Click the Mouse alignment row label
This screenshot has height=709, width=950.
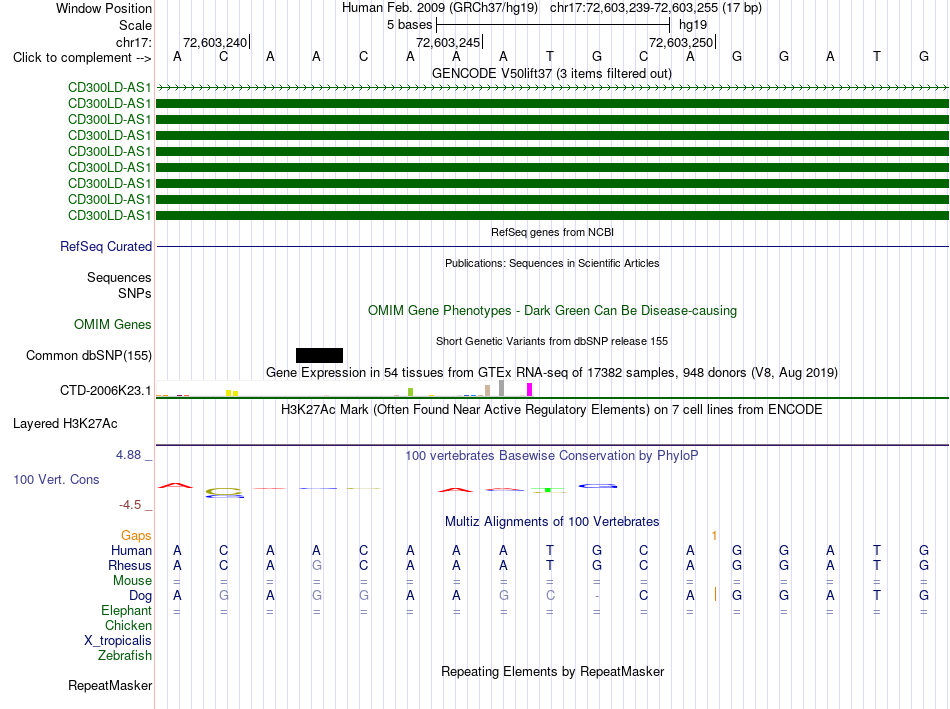point(132,581)
